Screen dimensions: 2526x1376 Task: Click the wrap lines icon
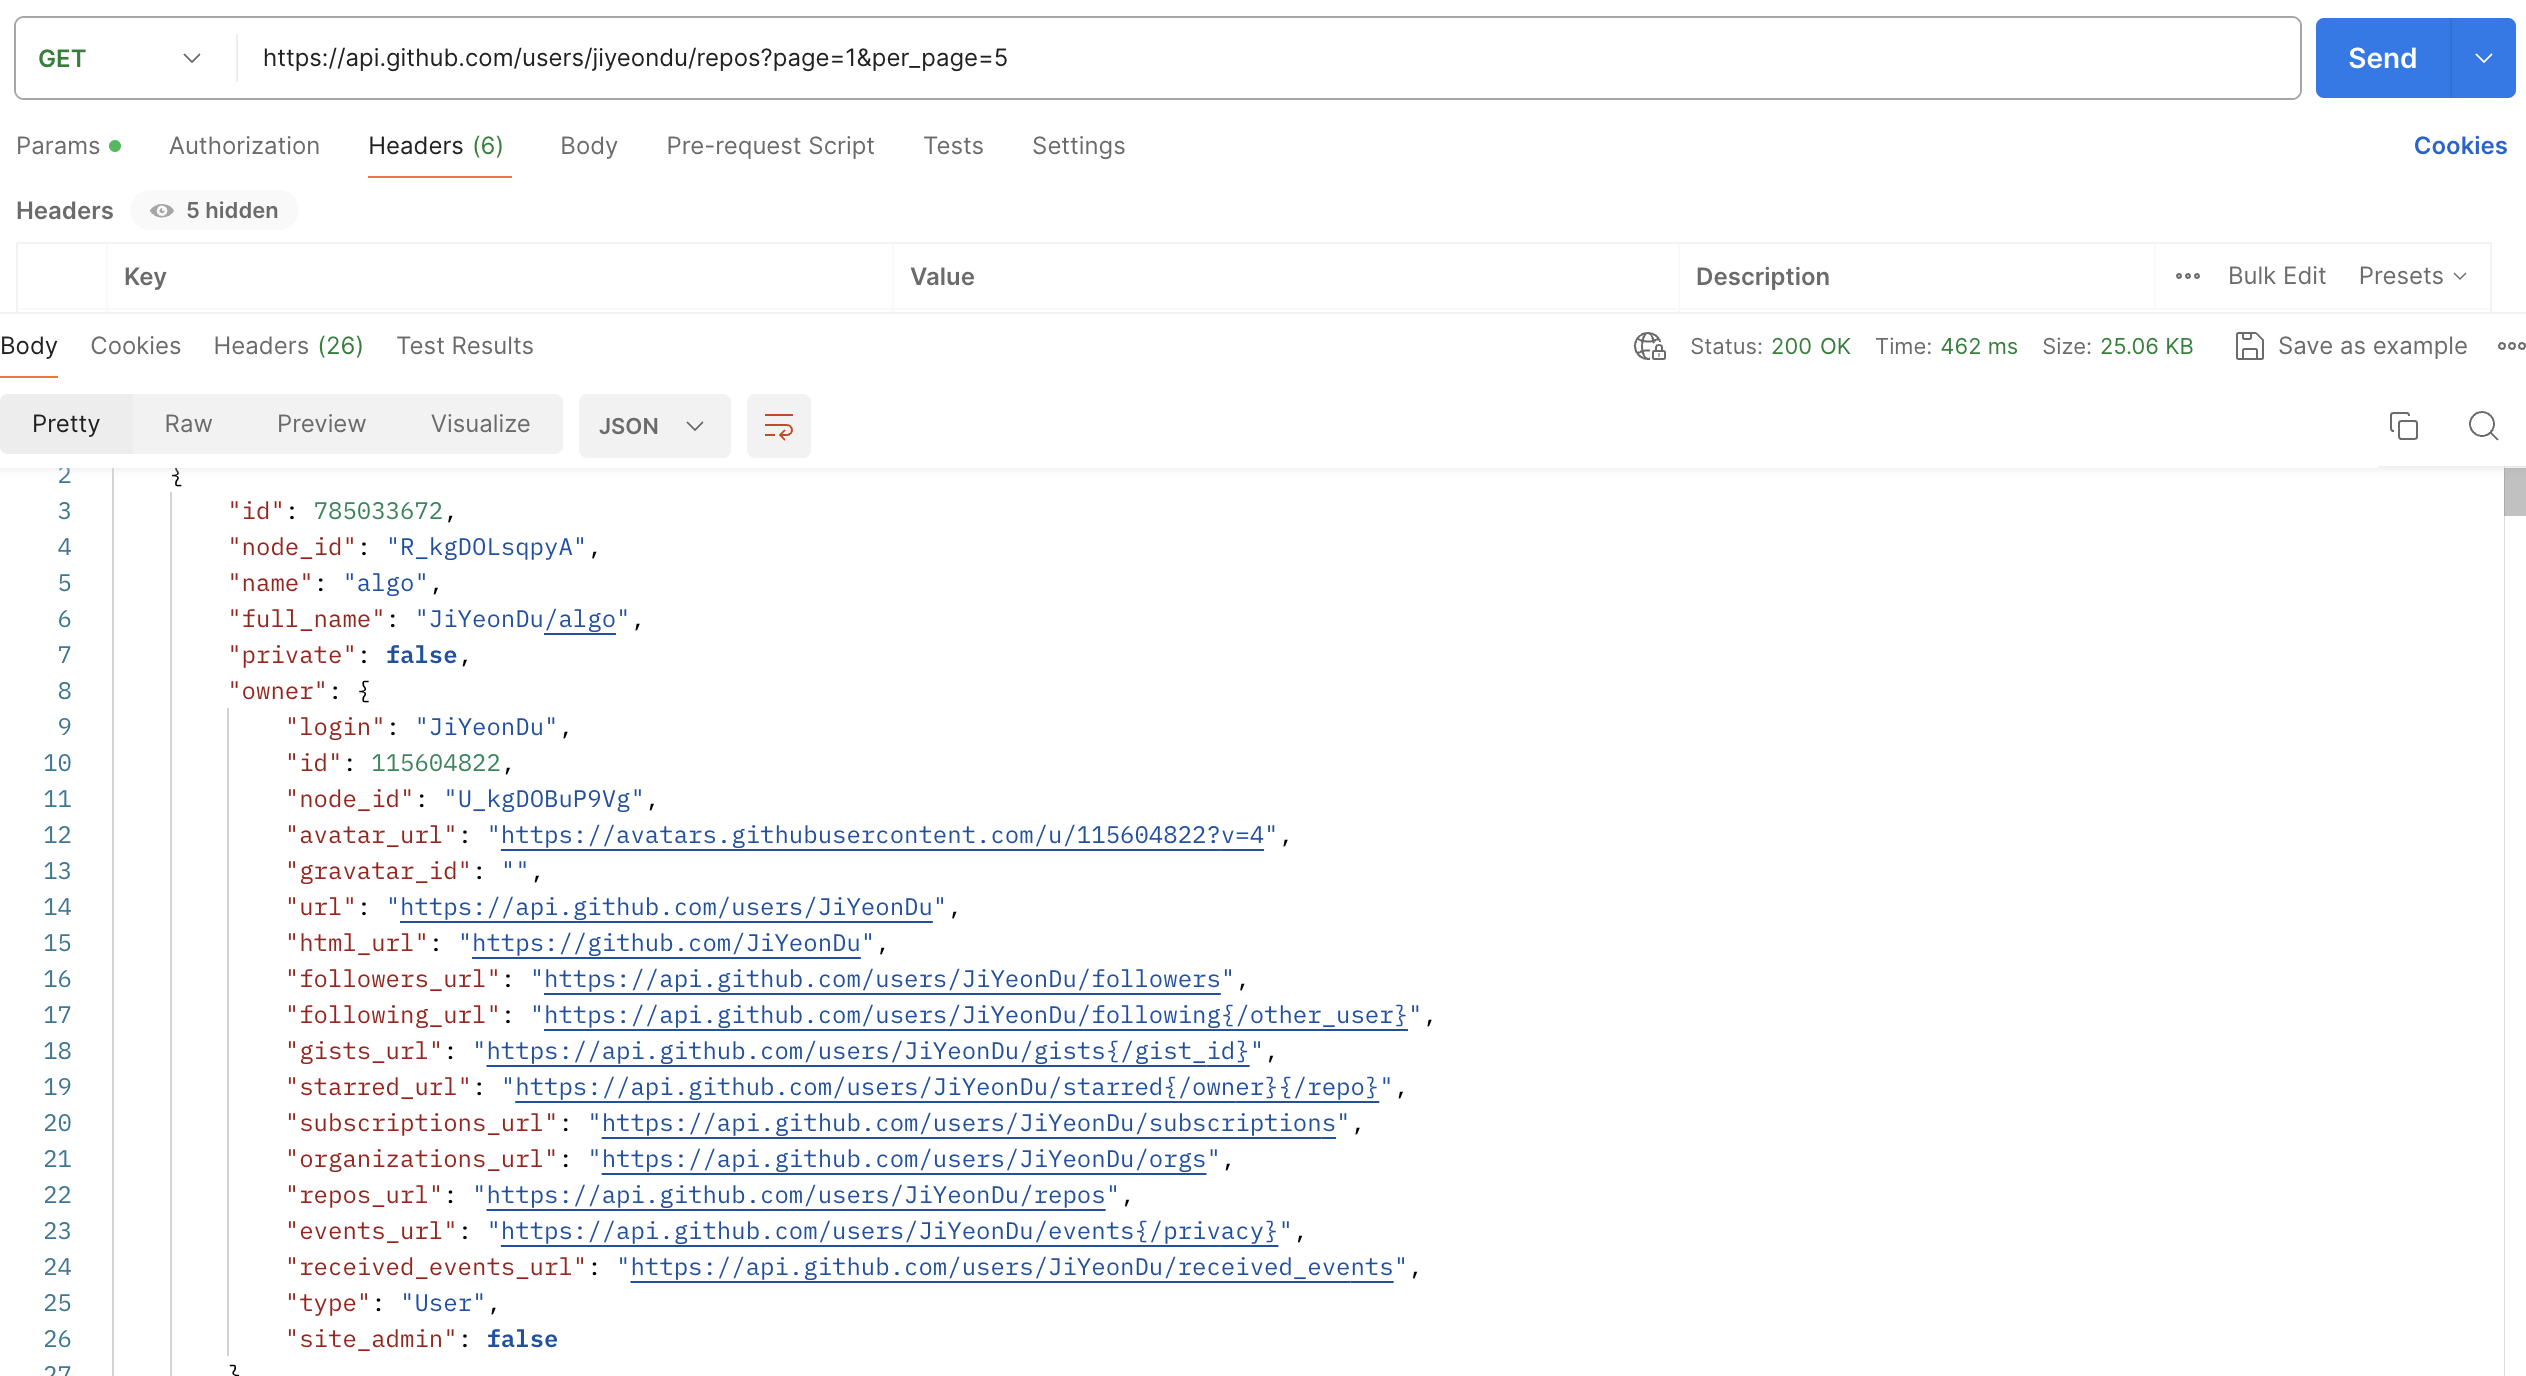[778, 426]
